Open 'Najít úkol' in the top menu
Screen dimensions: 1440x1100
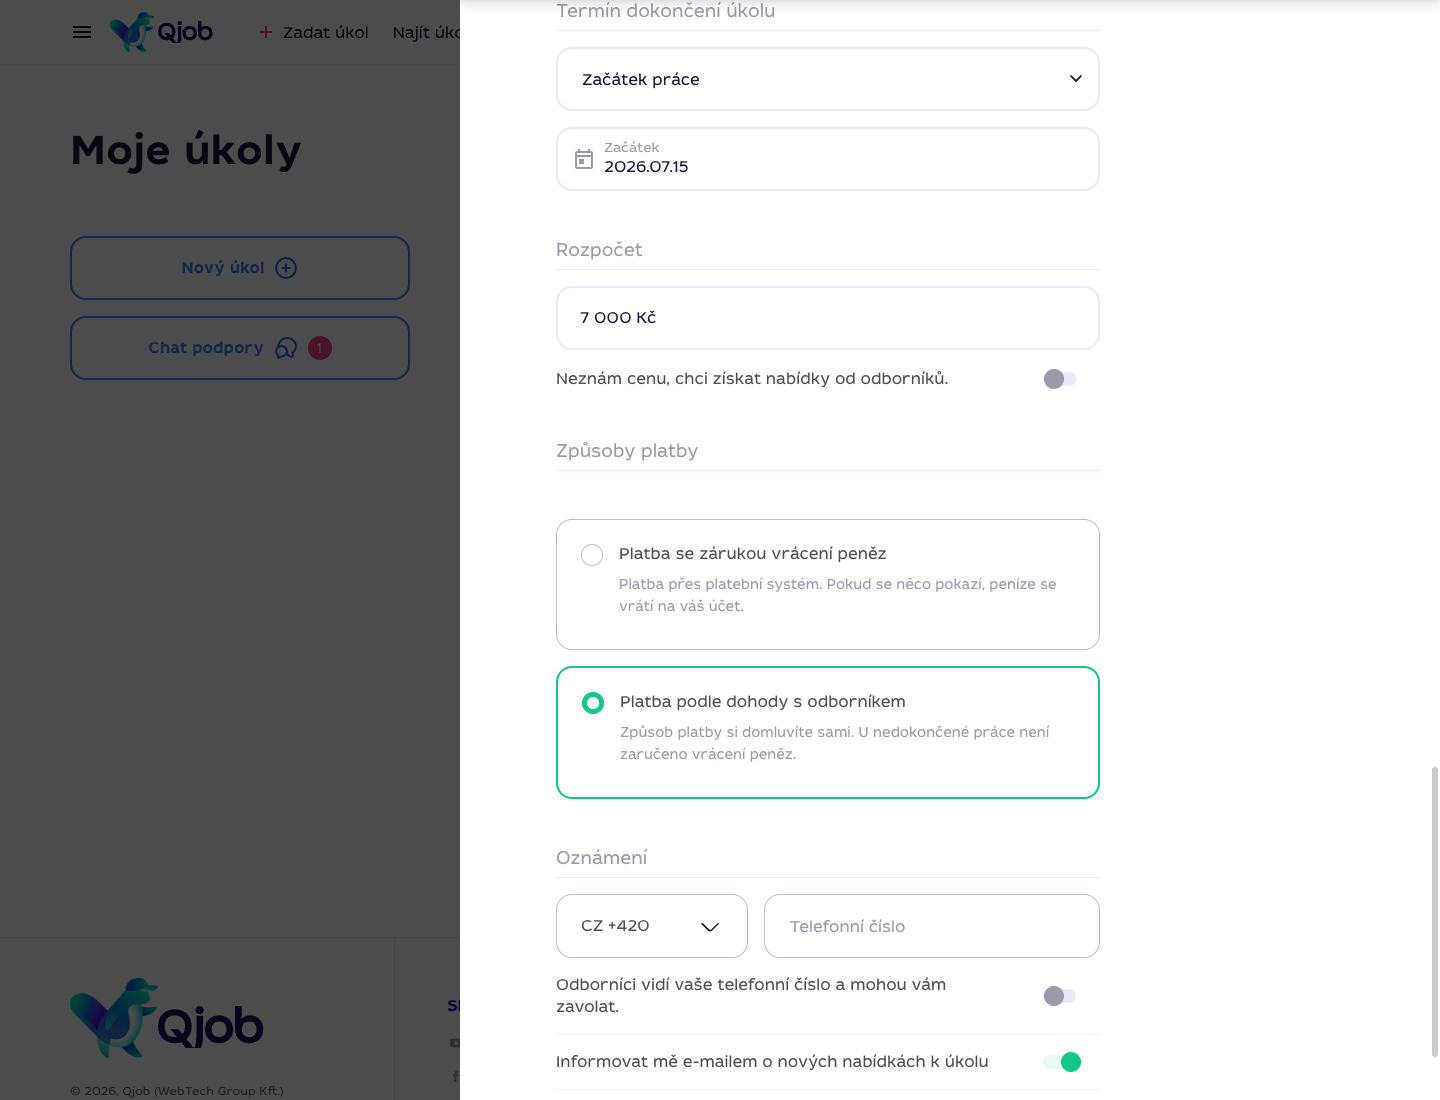pyautogui.click(x=426, y=32)
